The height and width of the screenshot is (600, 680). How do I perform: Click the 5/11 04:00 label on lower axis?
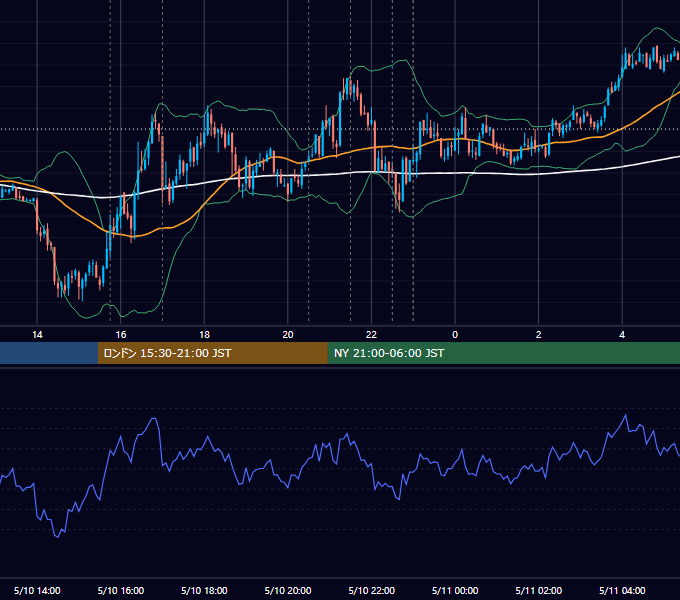point(622,590)
